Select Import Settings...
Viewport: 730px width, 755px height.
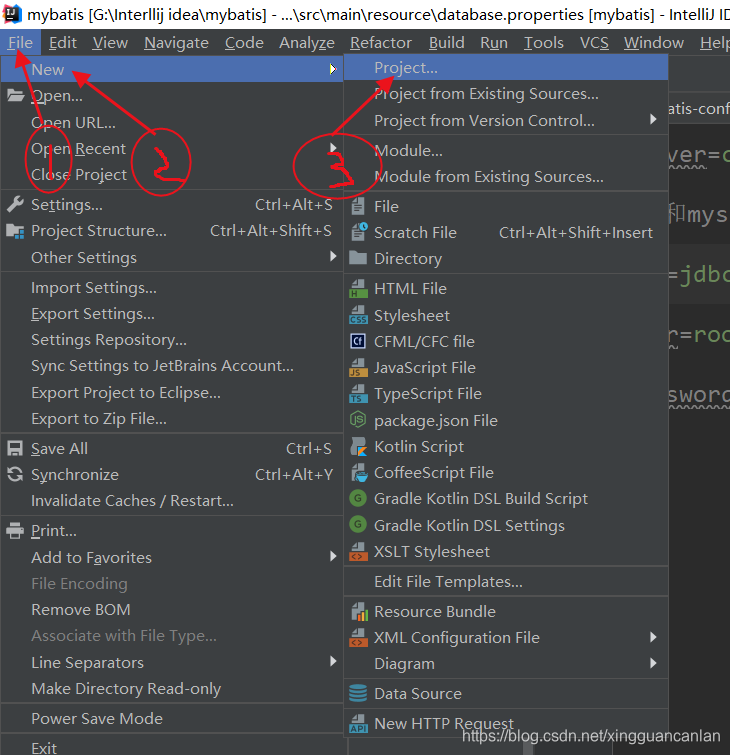coord(172,288)
